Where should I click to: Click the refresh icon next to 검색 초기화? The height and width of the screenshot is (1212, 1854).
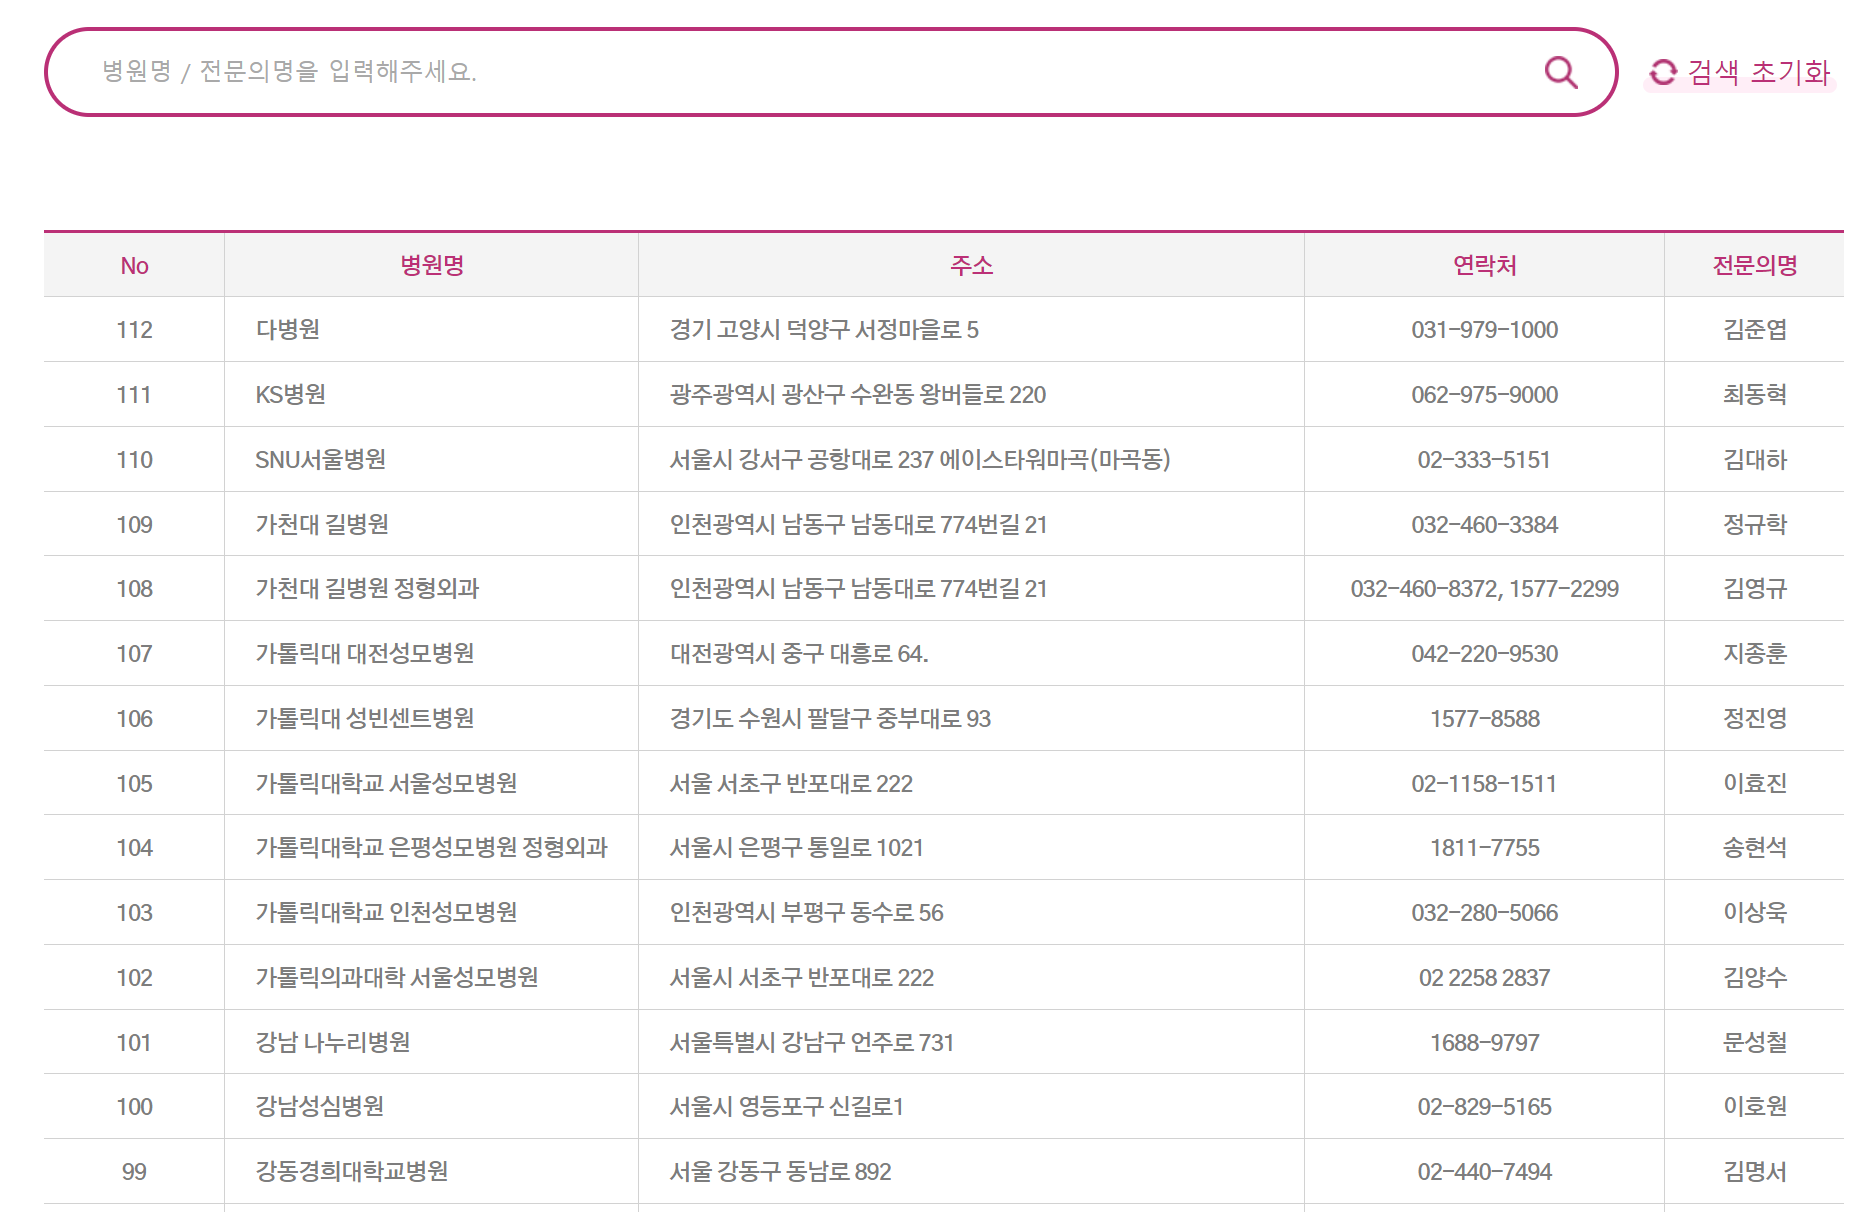[1663, 71]
